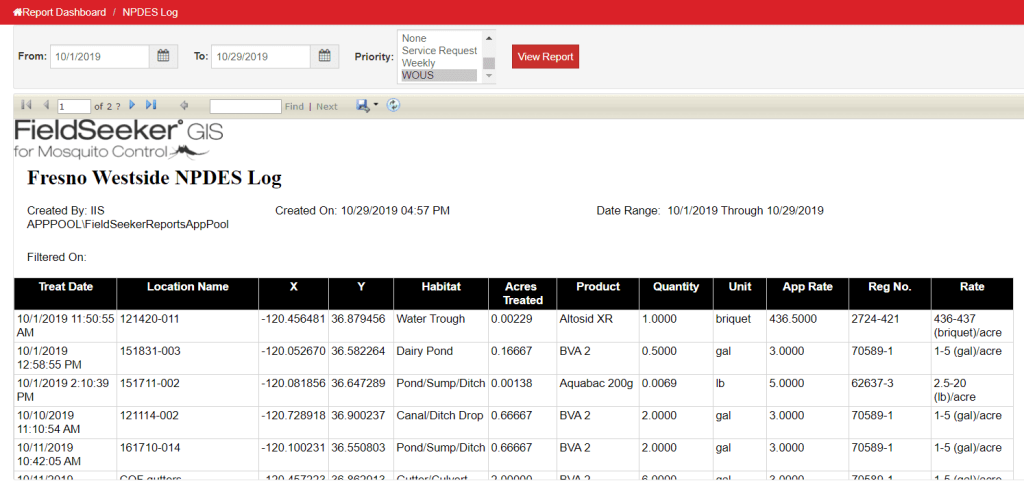Click registration number 62637-3

pyautogui.click(x=872, y=383)
